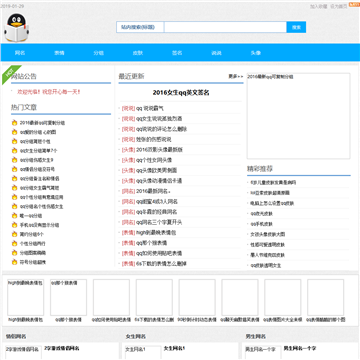The height and width of the screenshot is (360, 360).
Task: Click the 男生网名 section heading
Action: tap(256, 336)
